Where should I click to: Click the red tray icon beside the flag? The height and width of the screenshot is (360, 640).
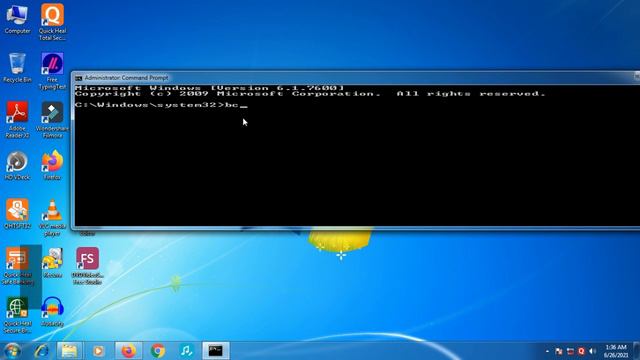coord(570,351)
